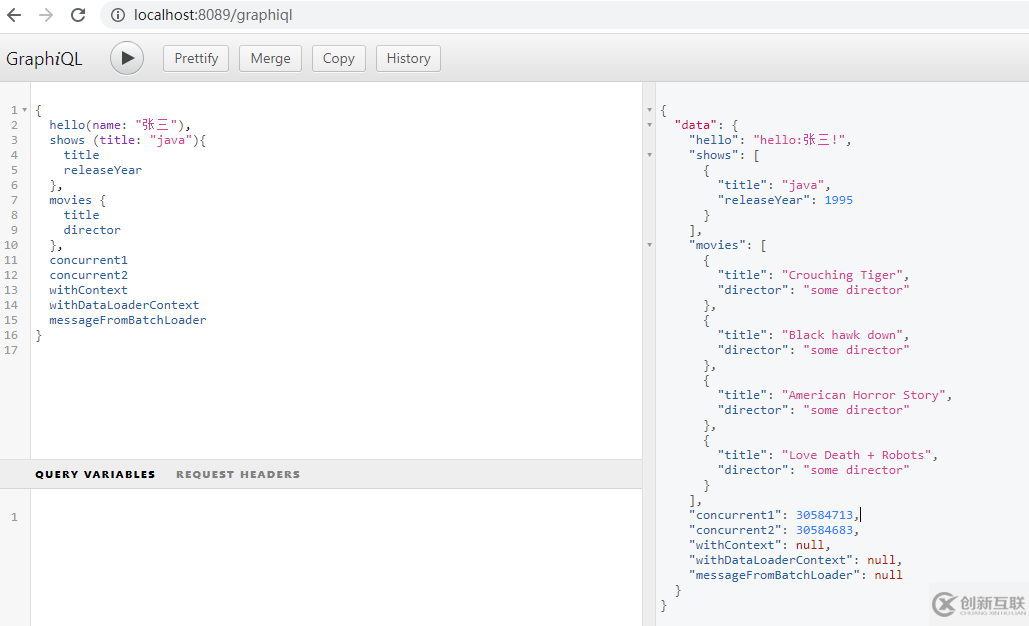Switch to Request Headers tab
This screenshot has width=1029, height=626.
coord(238,474)
